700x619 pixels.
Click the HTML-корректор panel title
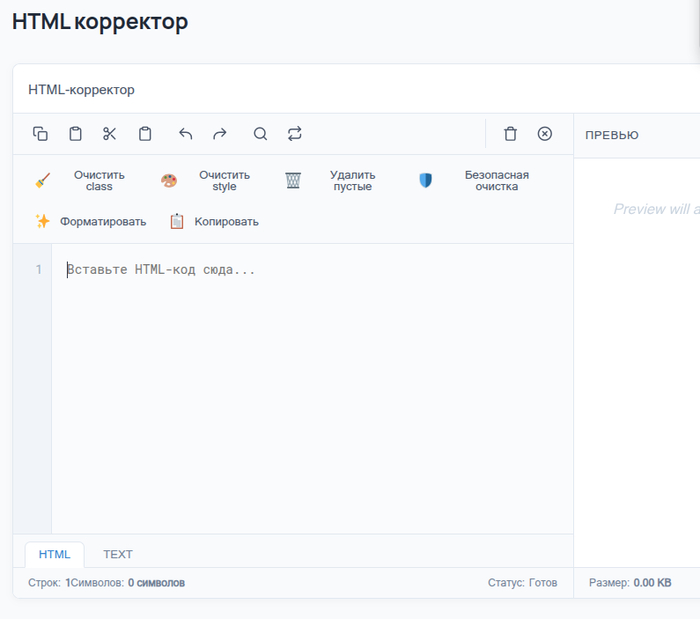click(81, 90)
